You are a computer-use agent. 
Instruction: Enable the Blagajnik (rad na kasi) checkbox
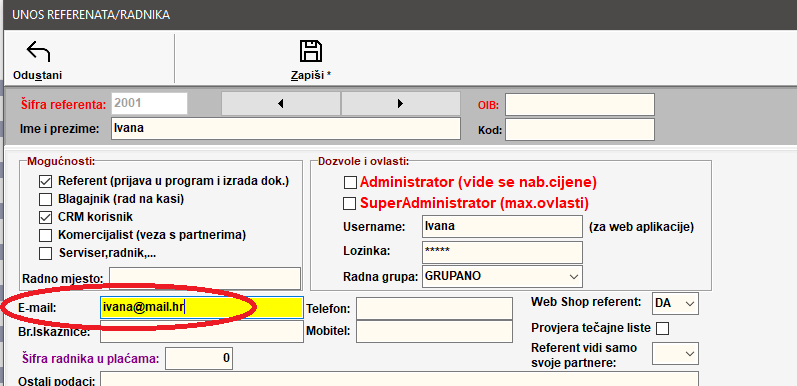pyautogui.click(x=46, y=199)
